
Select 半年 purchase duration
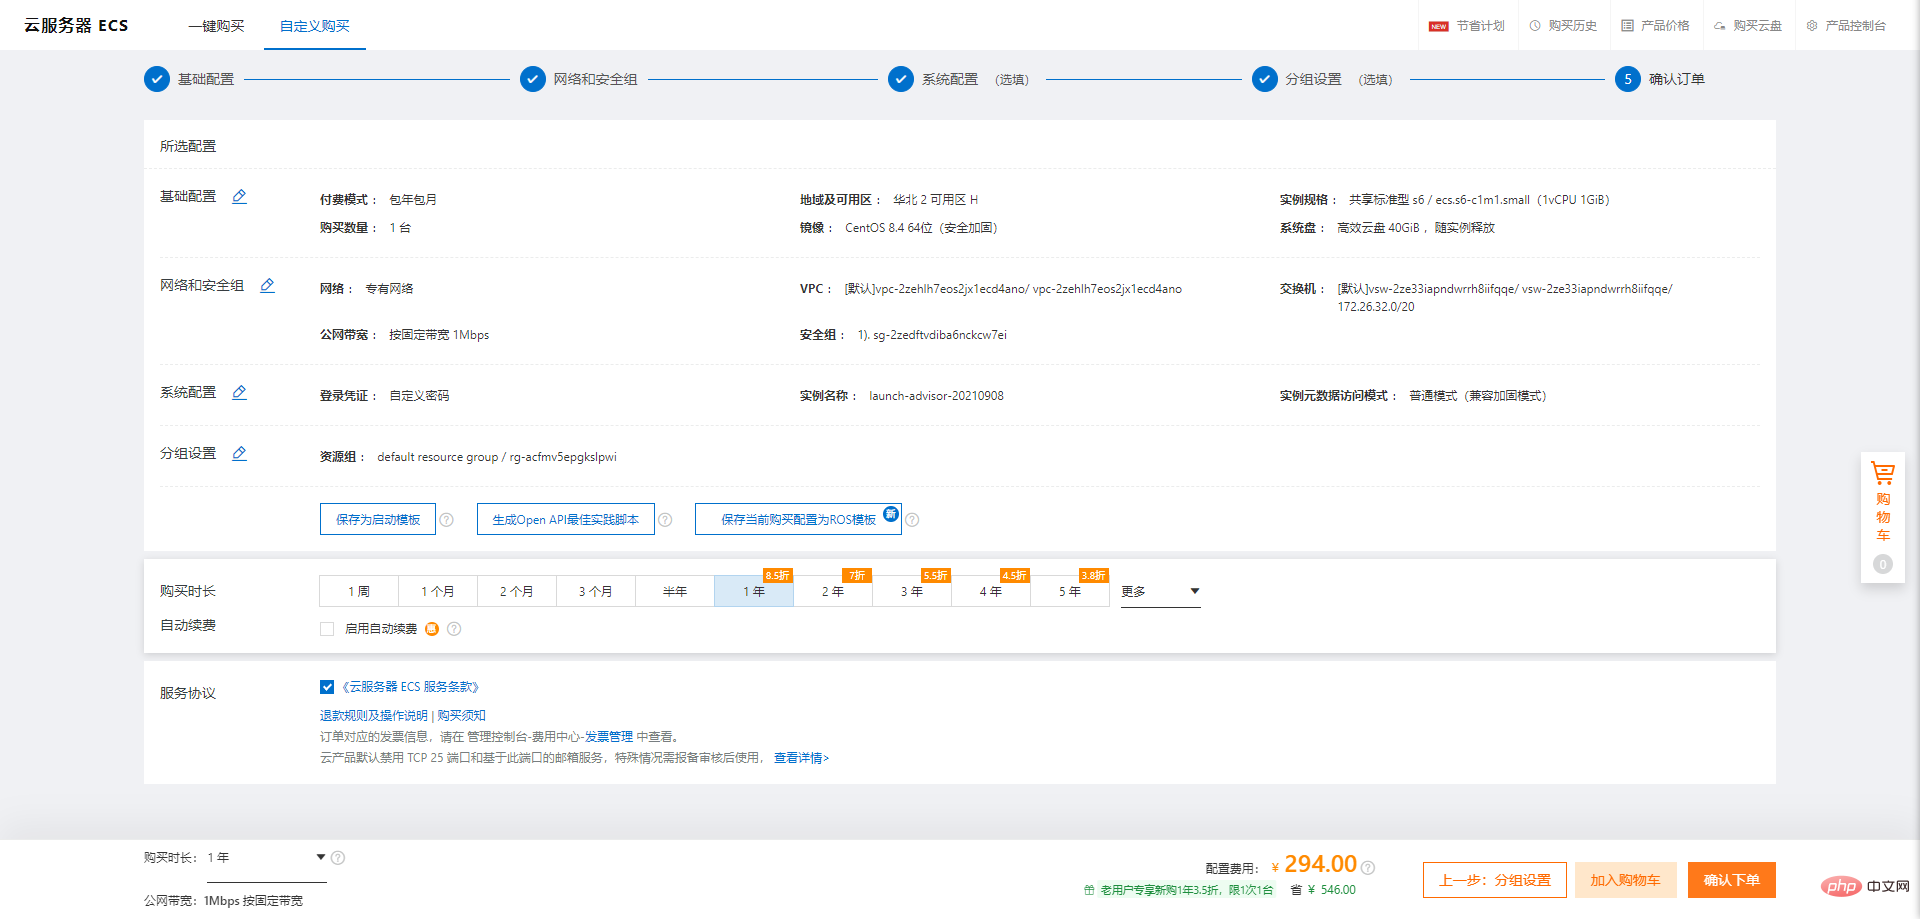[x=675, y=591]
